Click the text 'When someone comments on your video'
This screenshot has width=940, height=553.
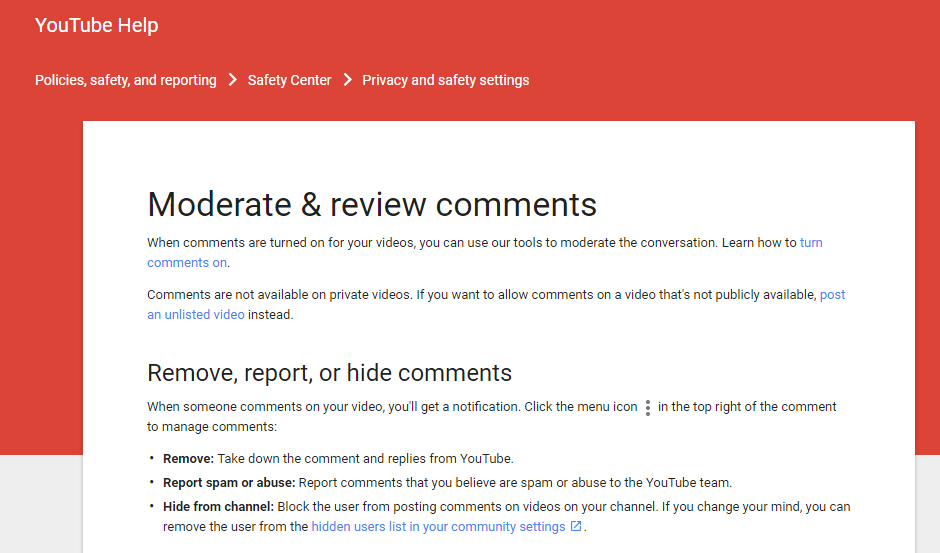[264, 407]
